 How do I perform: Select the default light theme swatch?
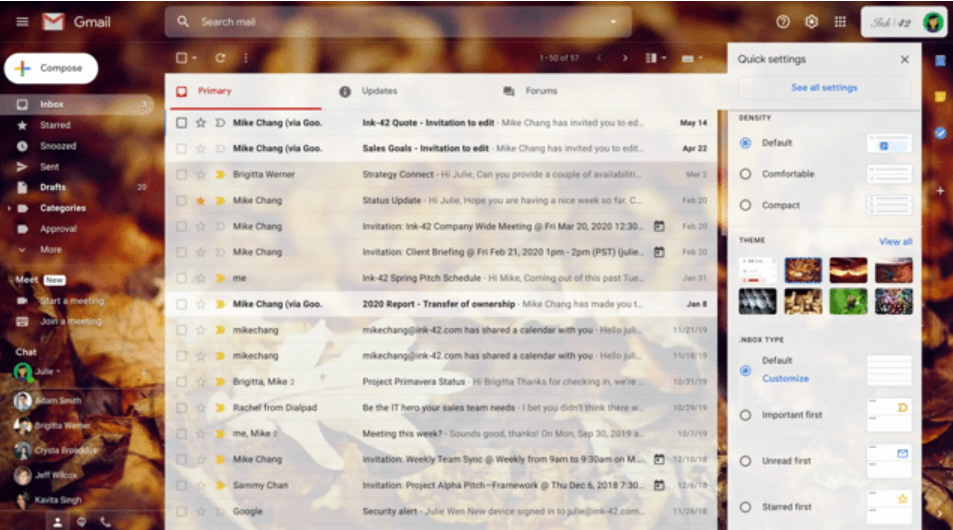[x=757, y=270]
